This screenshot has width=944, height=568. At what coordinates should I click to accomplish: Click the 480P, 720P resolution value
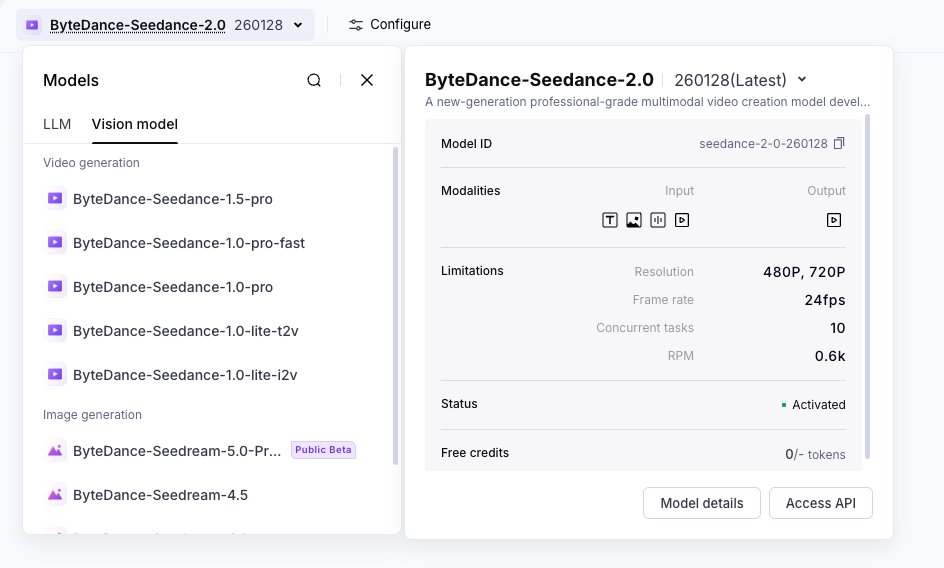point(804,272)
